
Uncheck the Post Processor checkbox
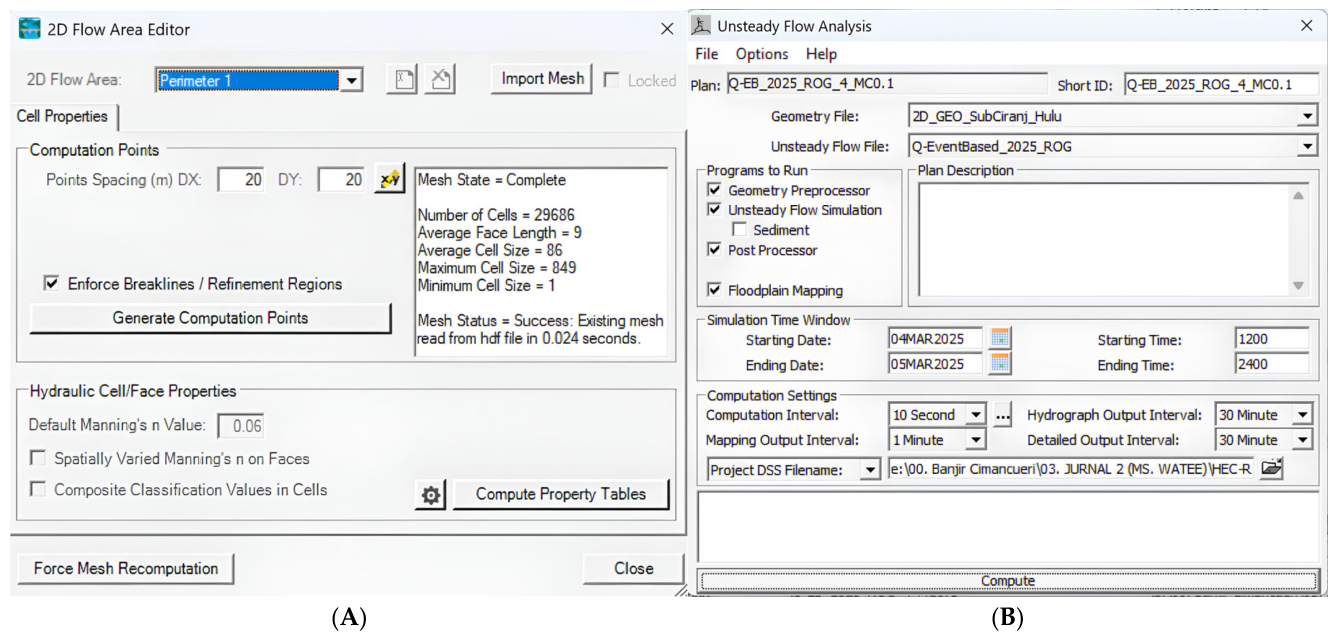pyautogui.click(x=714, y=250)
